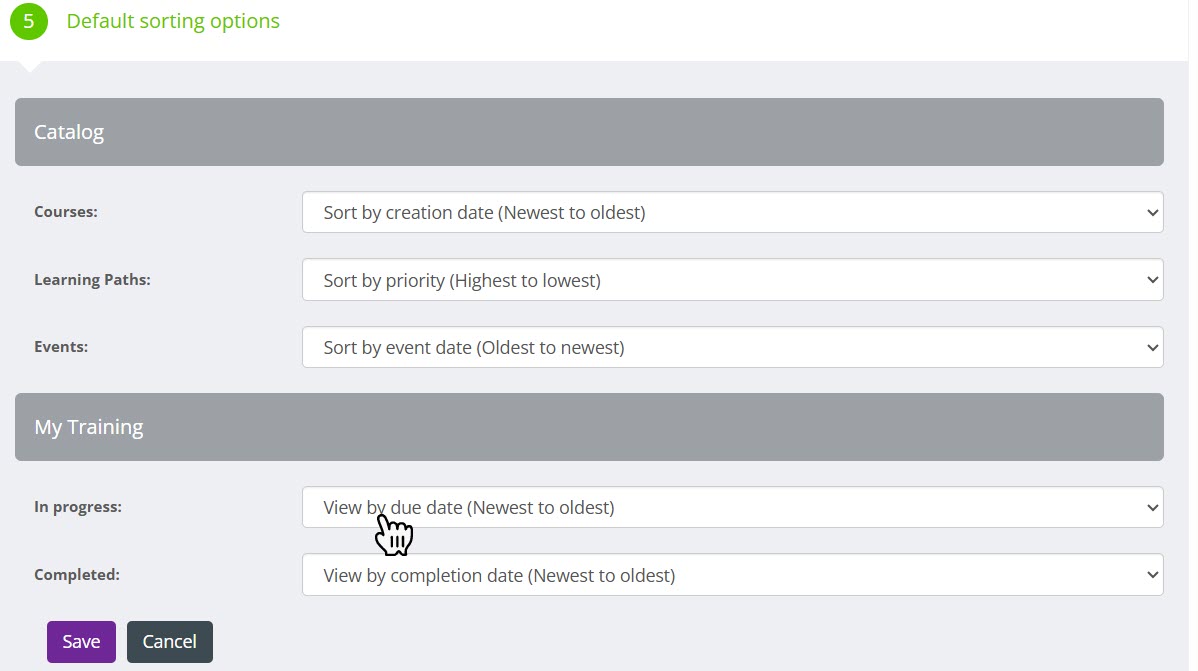Open the Events sort by event date dropdown
The image size is (1198, 671).
pyautogui.click(x=732, y=348)
